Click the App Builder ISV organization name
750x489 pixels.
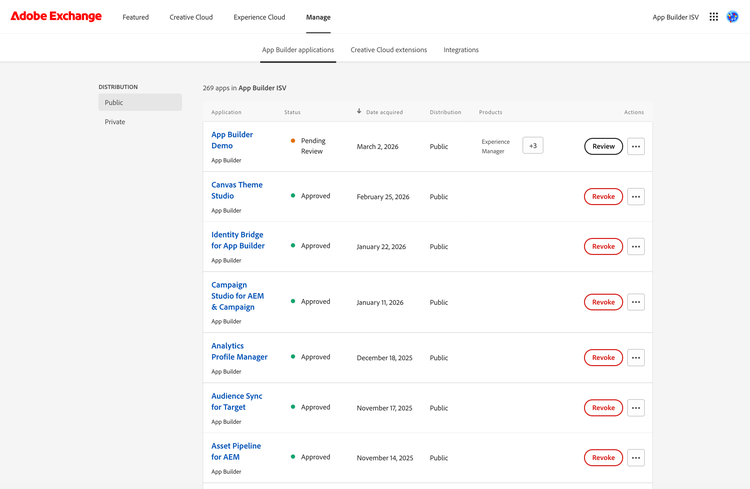click(x=675, y=17)
